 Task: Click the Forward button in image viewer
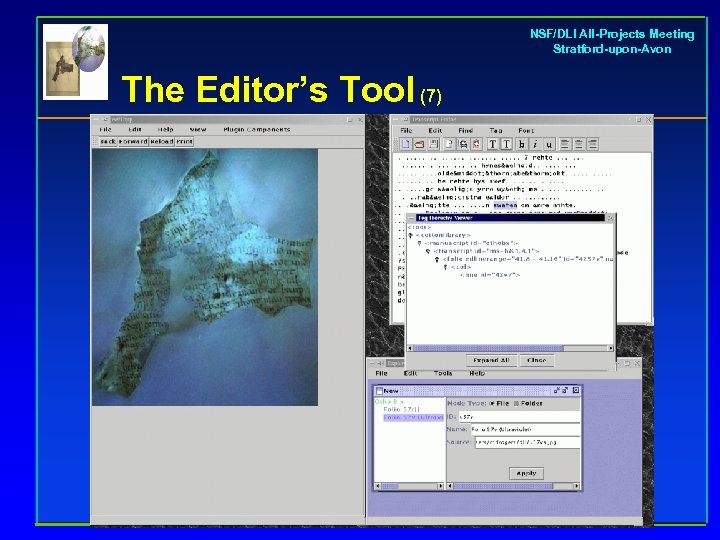point(133,141)
